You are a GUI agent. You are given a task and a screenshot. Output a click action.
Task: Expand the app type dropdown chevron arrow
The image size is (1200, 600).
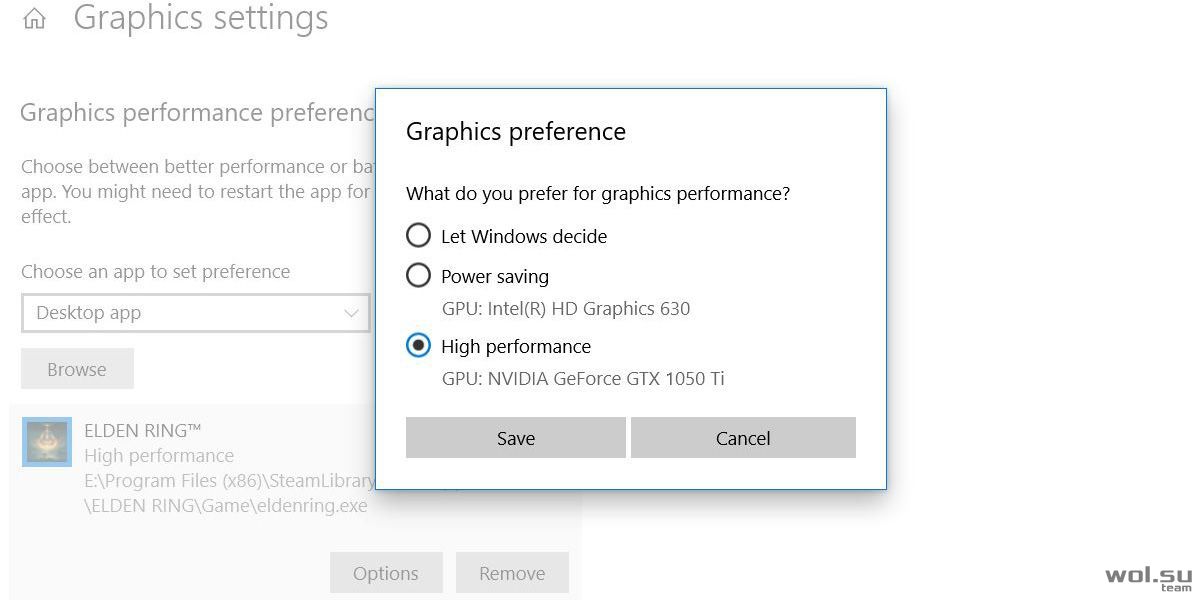tap(351, 313)
